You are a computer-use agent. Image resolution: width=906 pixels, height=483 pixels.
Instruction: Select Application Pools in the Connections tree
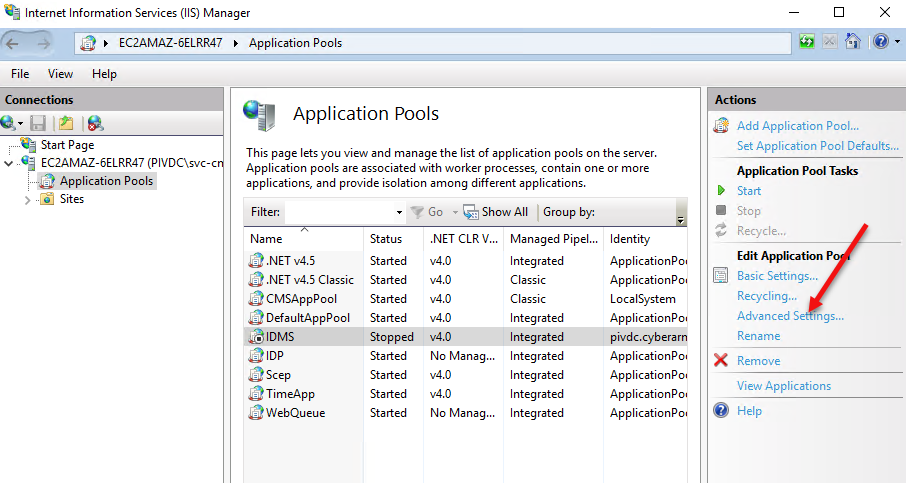(106, 181)
